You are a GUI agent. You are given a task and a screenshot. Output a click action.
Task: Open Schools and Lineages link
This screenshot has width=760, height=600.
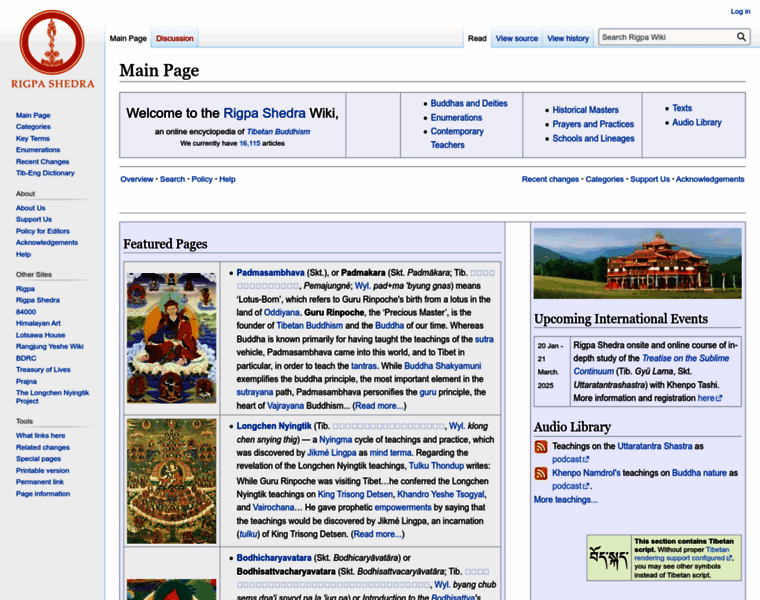coord(593,138)
